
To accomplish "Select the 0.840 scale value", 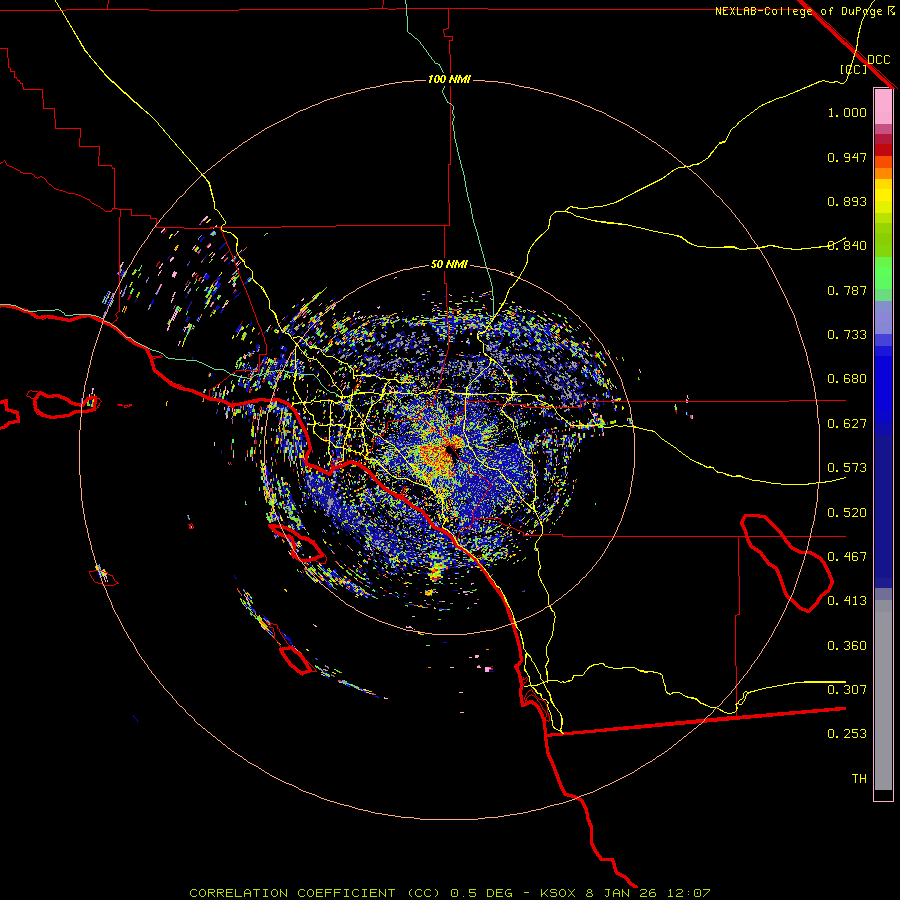I will pyautogui.click(x=847, y=246).
